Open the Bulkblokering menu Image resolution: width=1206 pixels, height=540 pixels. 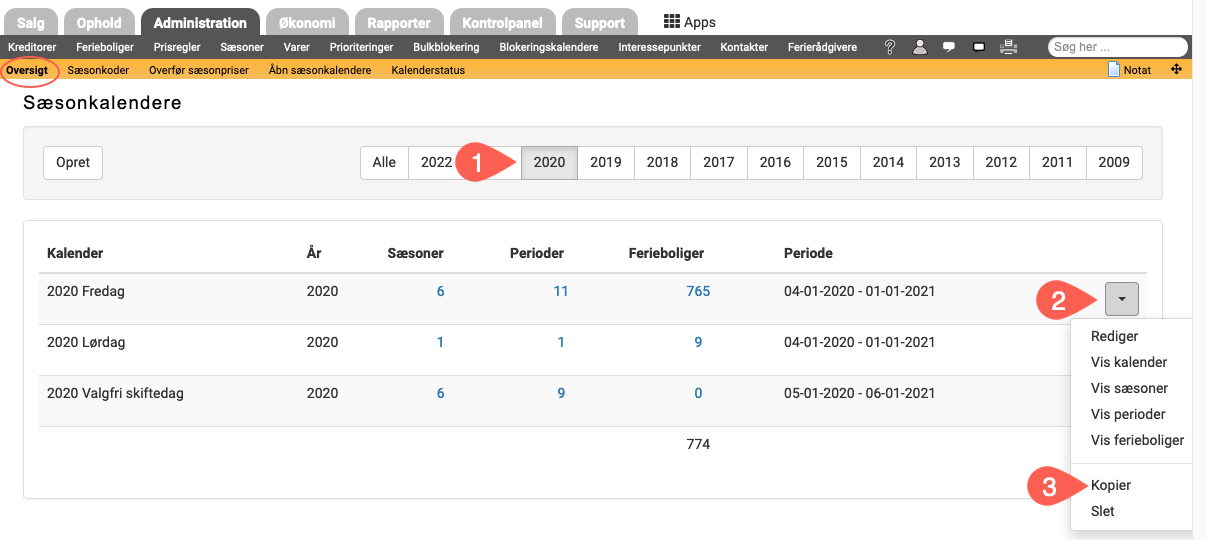446,47
